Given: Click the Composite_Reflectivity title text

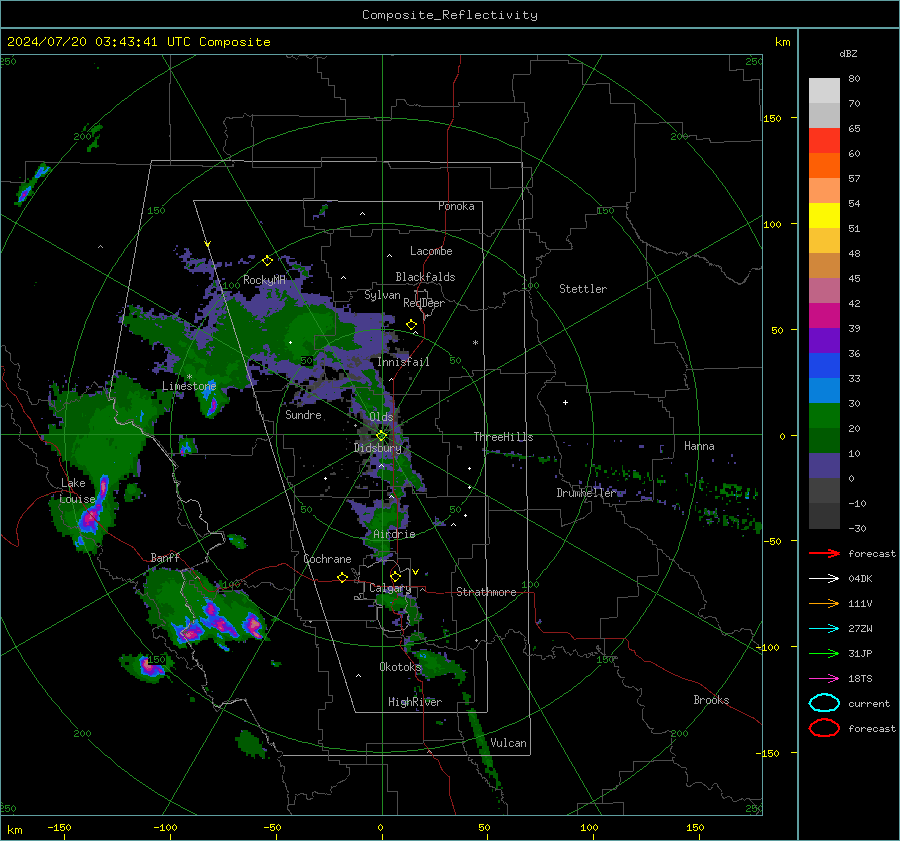Looking at the screenshot, I should (449, 15).
